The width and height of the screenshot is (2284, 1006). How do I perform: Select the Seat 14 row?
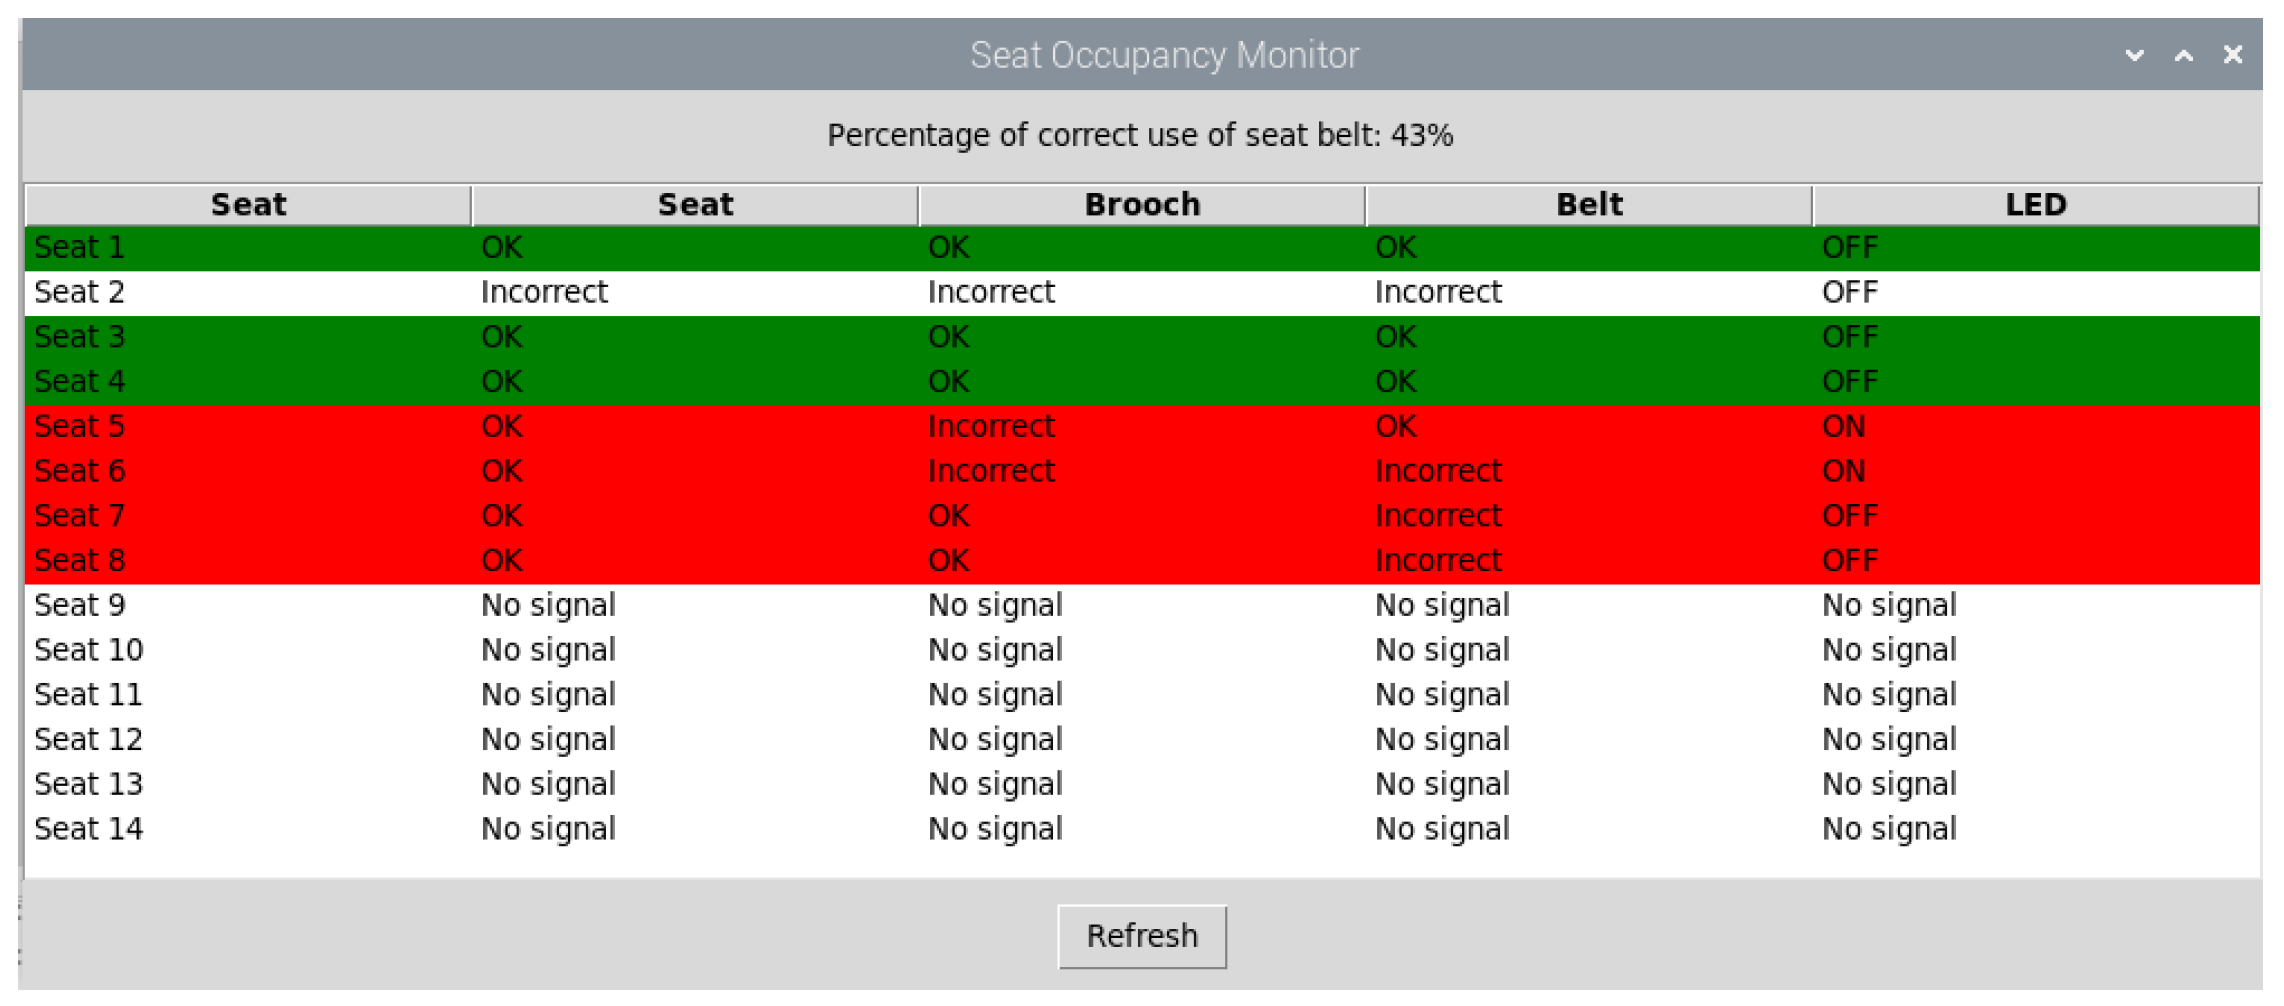(x=88, y=829)
